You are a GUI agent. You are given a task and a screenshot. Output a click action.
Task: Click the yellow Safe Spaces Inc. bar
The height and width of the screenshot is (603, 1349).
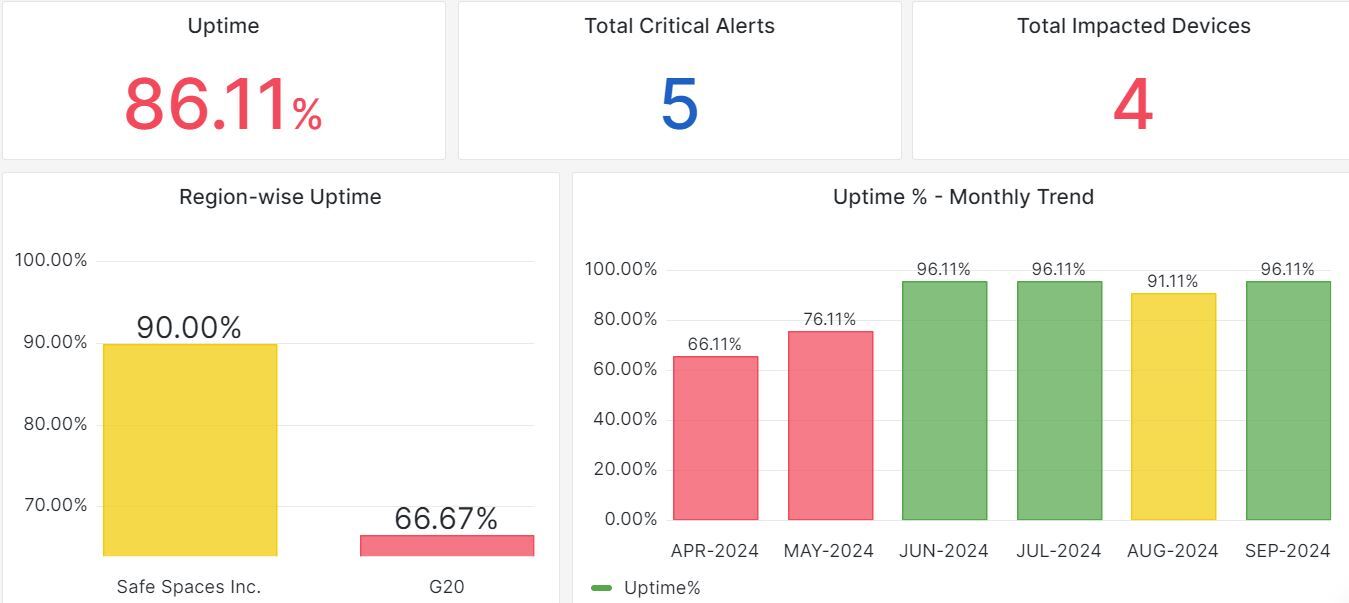pos(190,450)
